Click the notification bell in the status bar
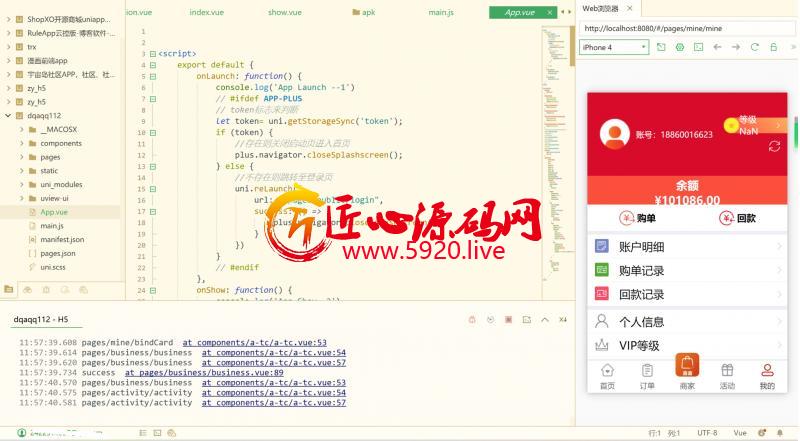The image size is (800, 441). coord(780,433)
